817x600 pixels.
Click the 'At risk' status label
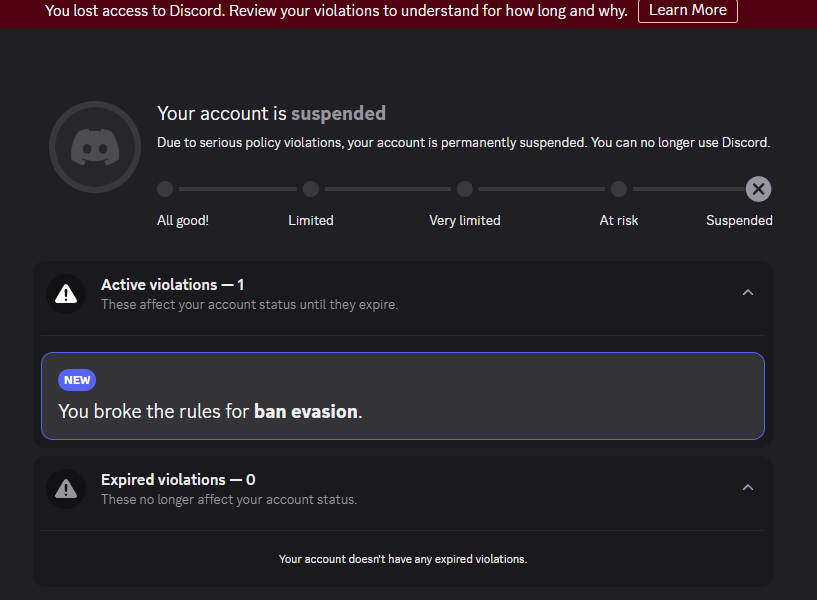618,220
